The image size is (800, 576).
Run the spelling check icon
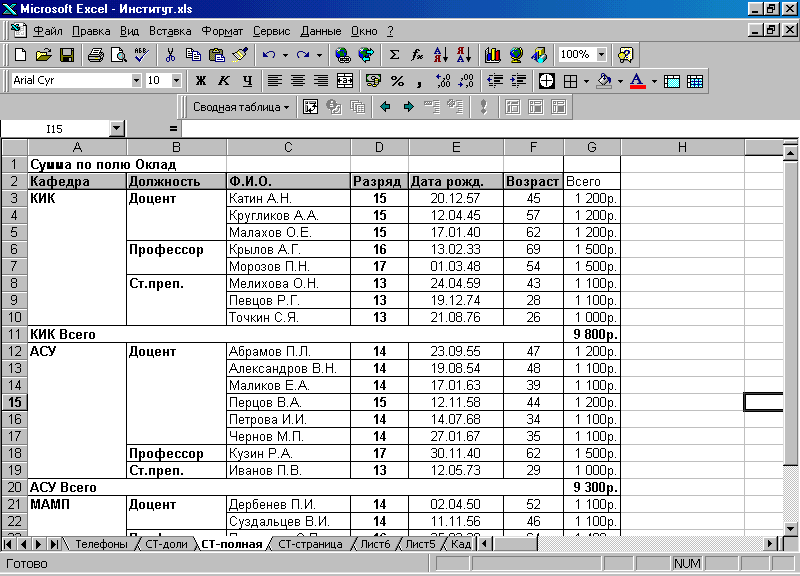(x=142, y=55)
